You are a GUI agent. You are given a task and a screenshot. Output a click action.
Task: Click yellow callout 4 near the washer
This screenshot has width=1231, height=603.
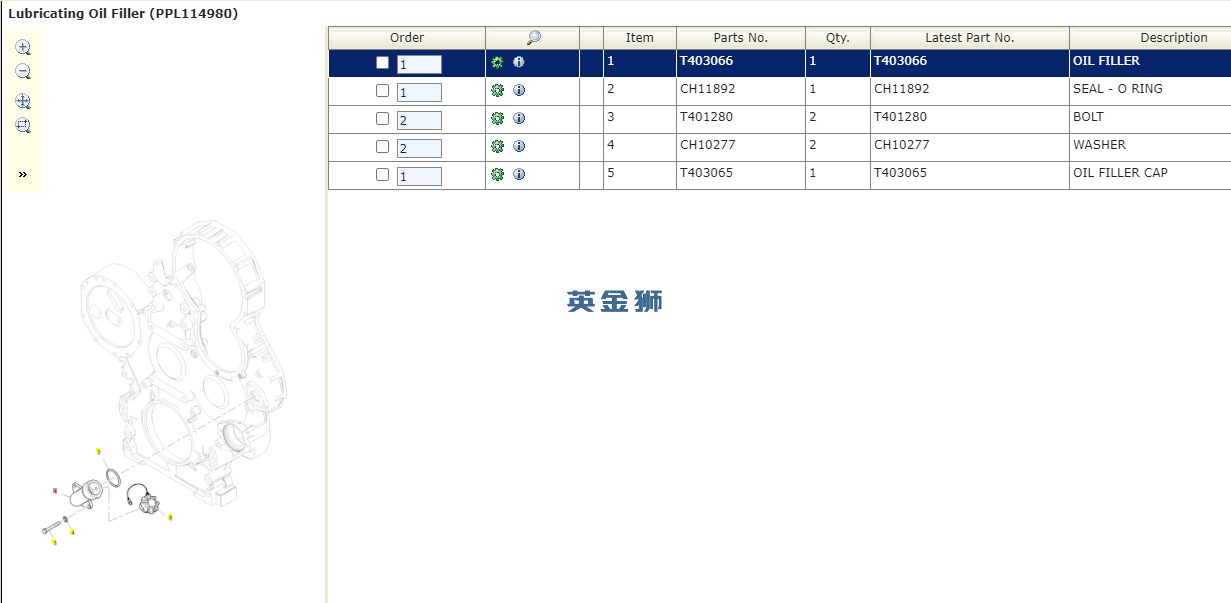coord(73,532)
